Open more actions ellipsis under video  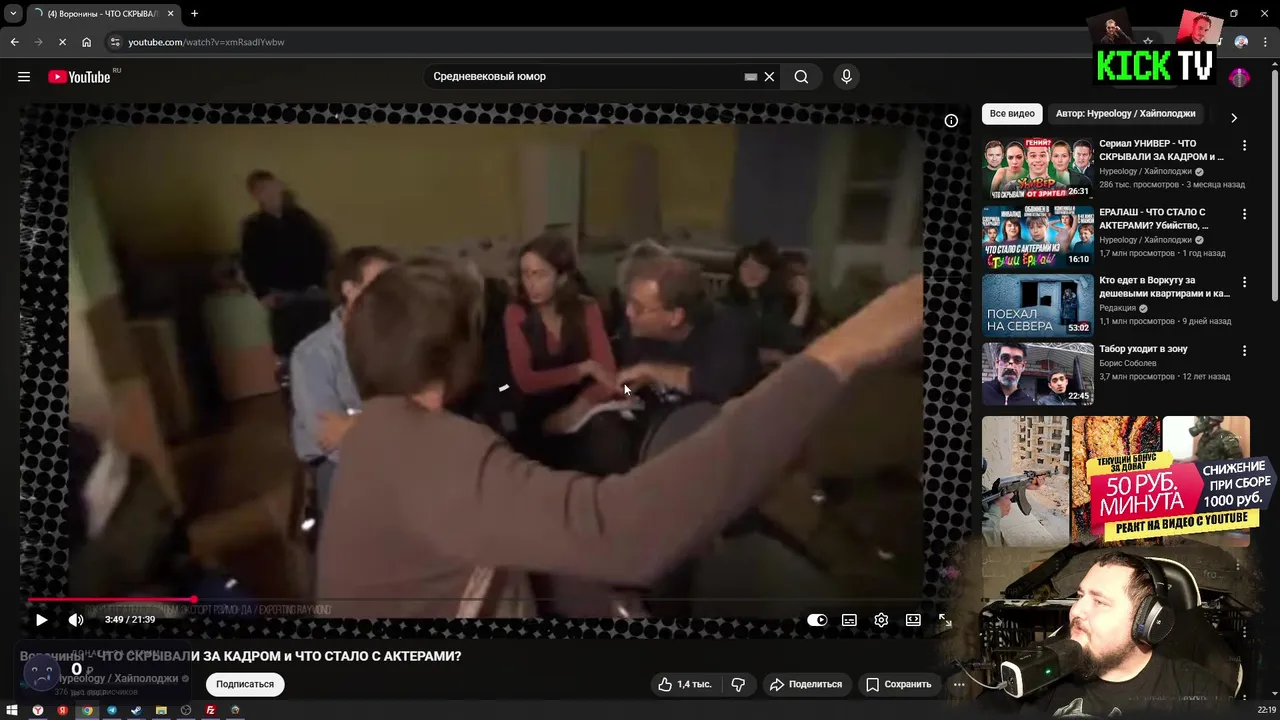point(959,684)
